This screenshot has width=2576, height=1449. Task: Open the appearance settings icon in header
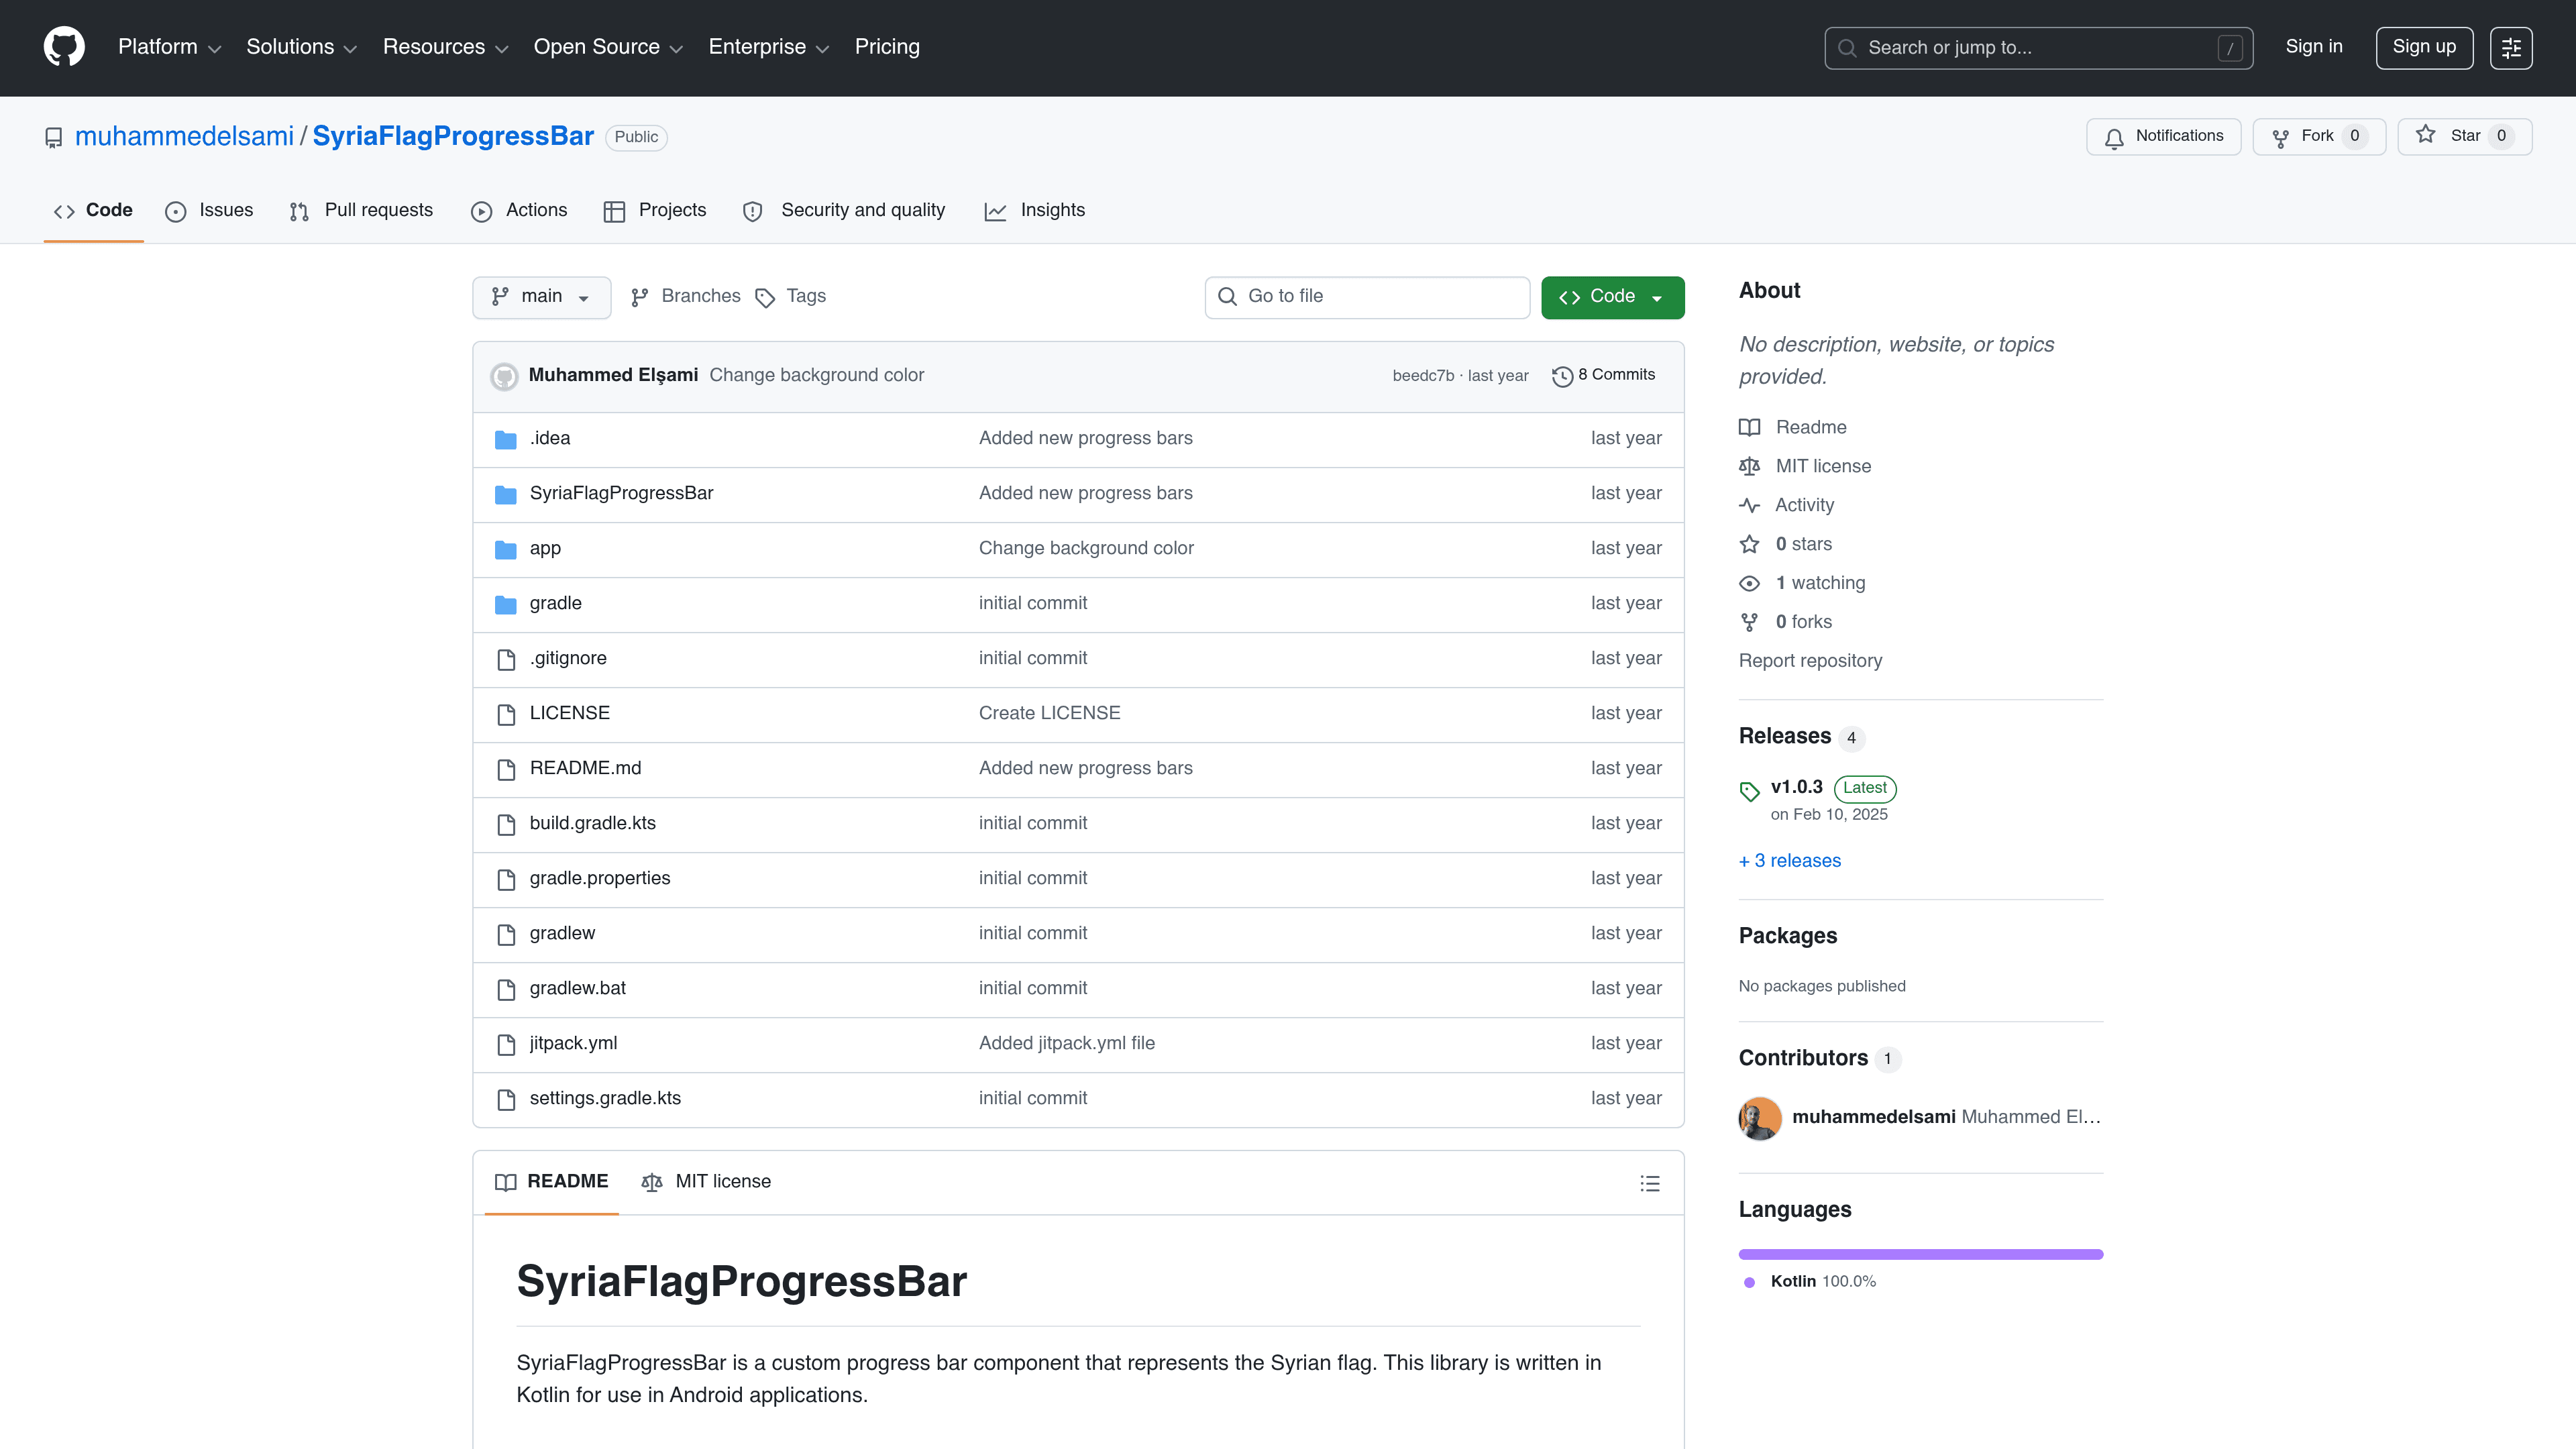pos(2511,47)
